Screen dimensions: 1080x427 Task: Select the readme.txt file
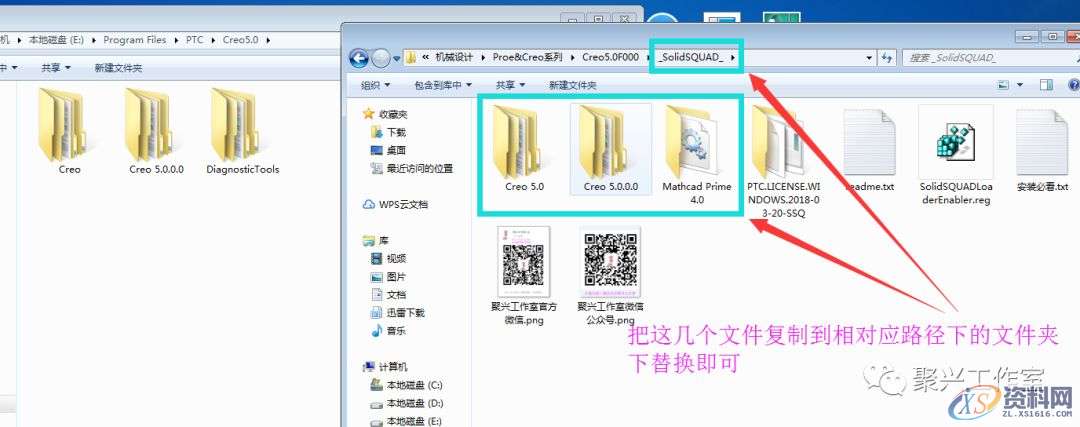(869, 149)
